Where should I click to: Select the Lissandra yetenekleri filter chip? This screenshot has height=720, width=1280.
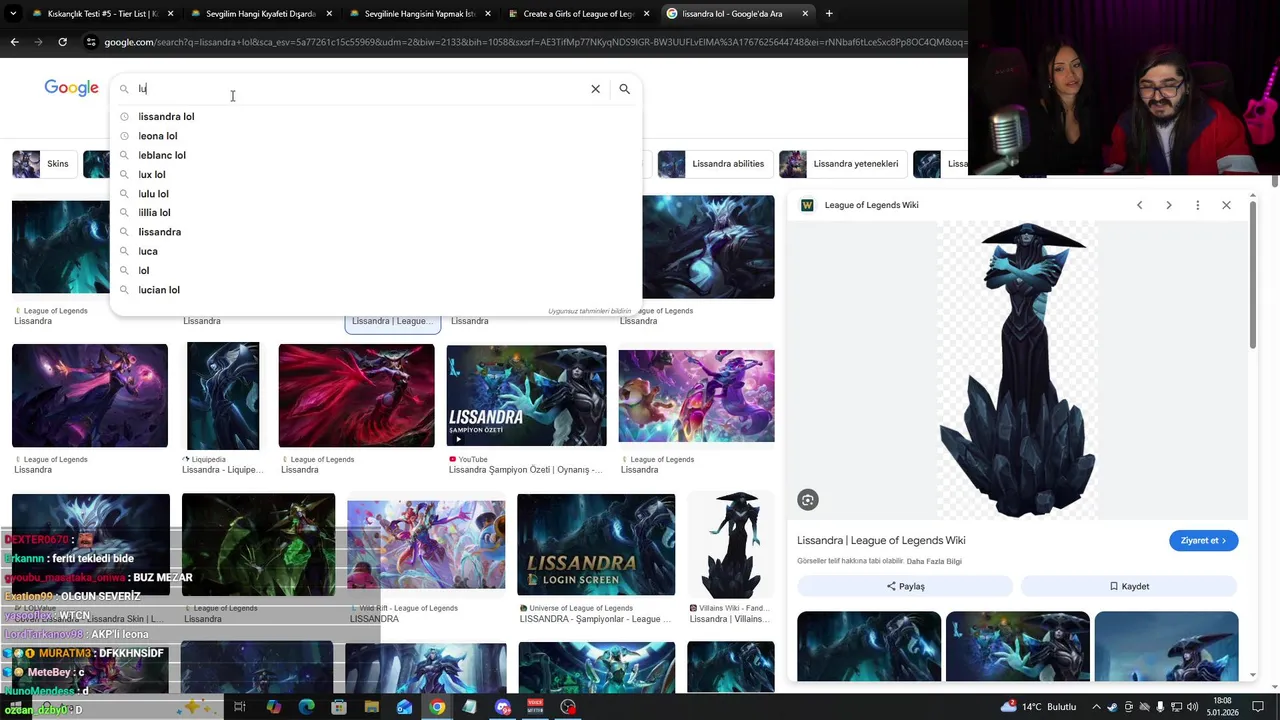pyautogui.click(x=842, y=164)
